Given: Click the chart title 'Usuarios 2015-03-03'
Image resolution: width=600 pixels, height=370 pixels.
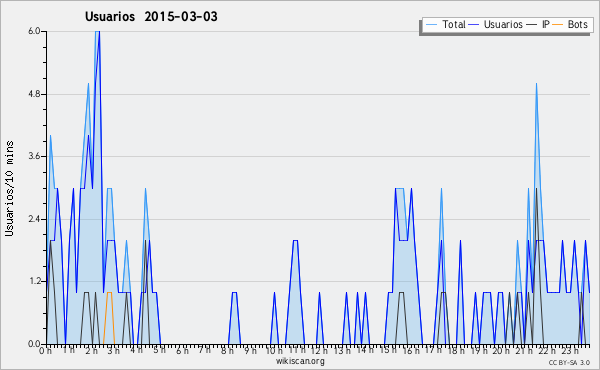Looking at the screenshot, I should click(x=151, y=16).
